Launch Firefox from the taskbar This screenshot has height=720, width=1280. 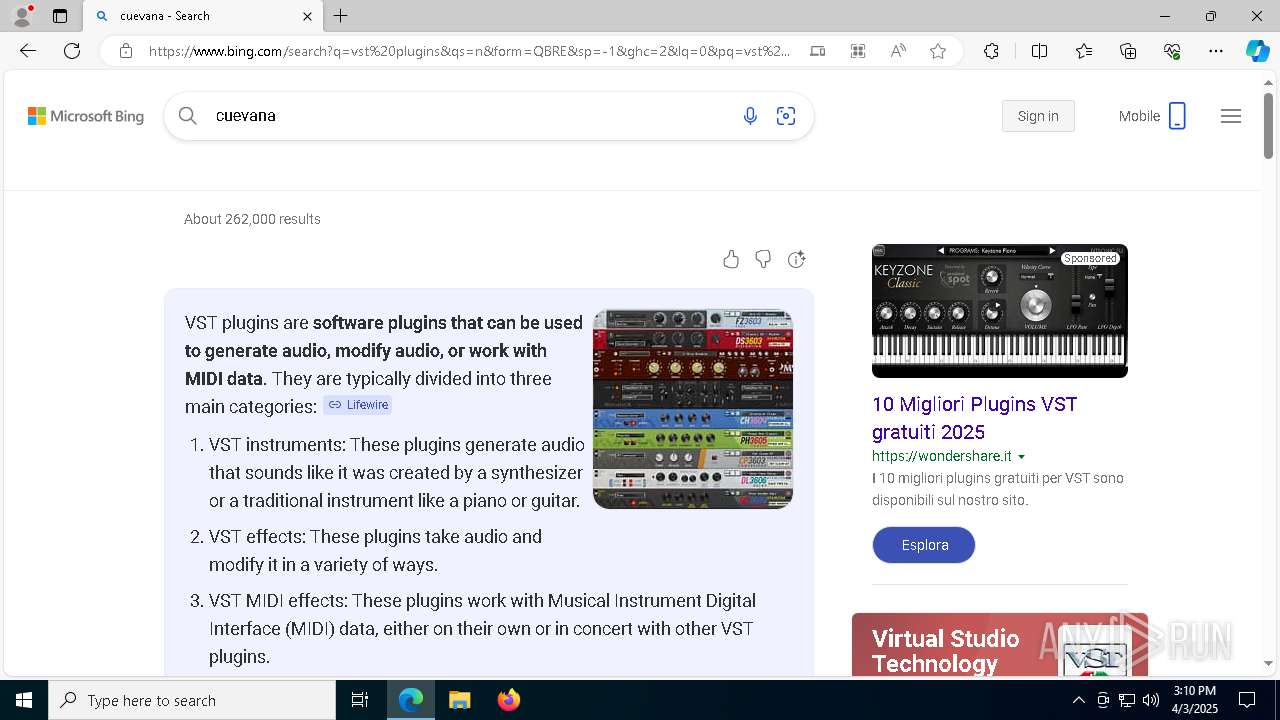coord(508,700)
